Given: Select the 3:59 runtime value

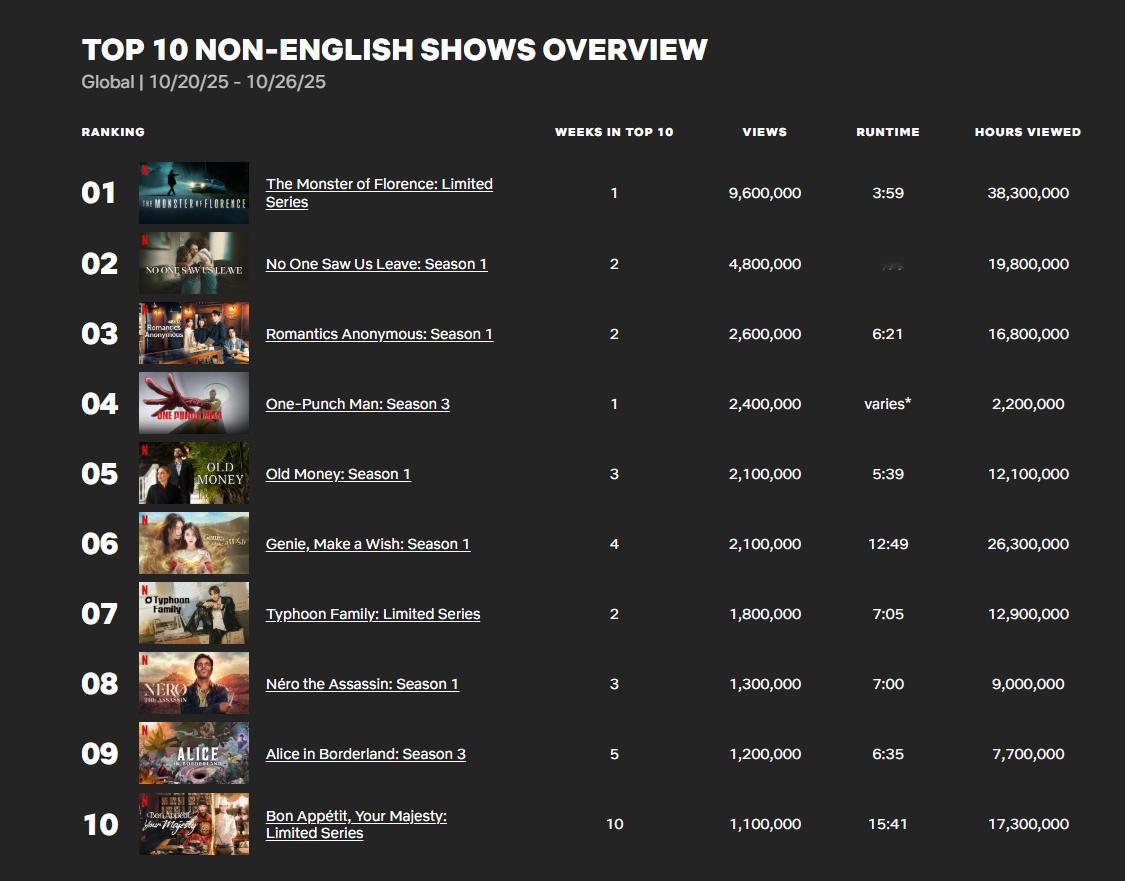Looking at the screenshot, I should click(888, 193).
